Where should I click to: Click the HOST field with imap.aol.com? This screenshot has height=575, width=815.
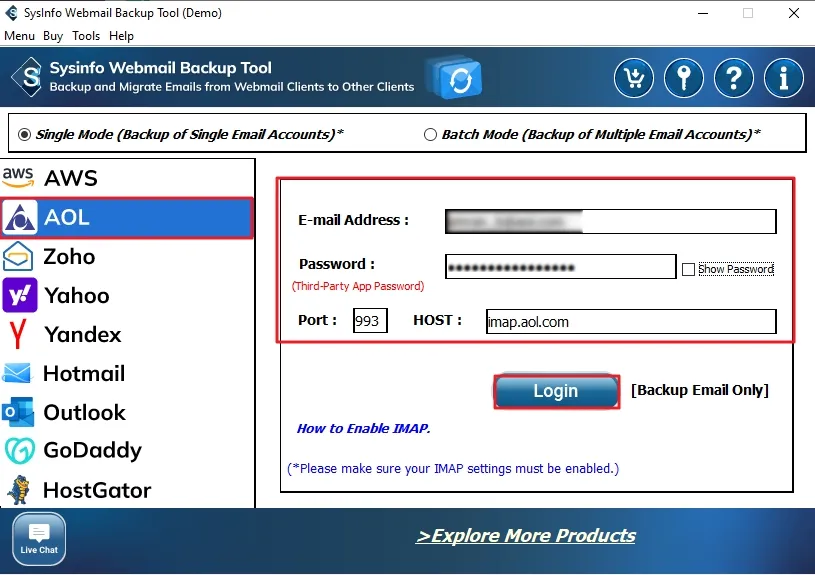[x=631, y=321]
